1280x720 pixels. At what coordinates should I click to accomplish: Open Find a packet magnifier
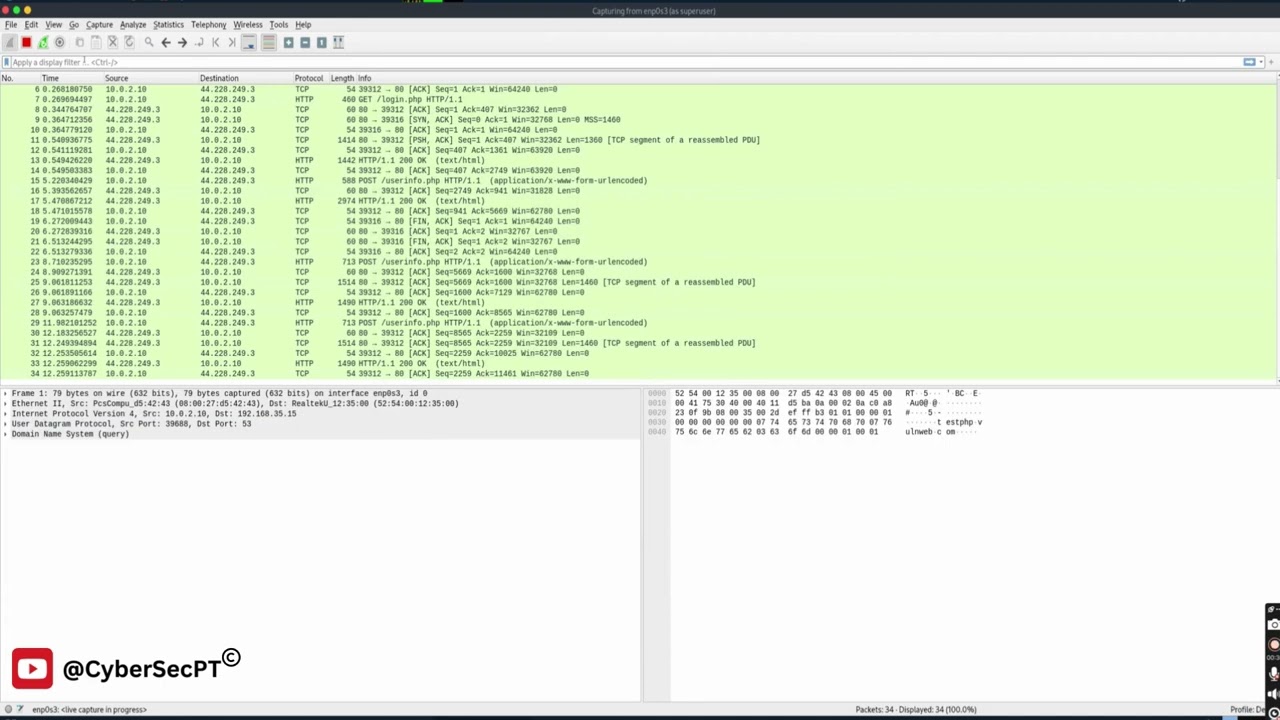pyautogui.click(x=149, y=42)
